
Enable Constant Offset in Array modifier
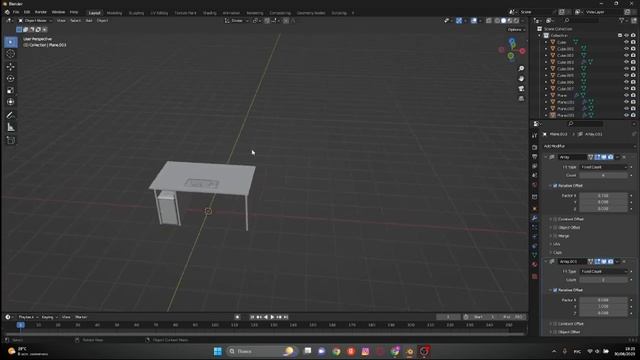pos(555,219)
